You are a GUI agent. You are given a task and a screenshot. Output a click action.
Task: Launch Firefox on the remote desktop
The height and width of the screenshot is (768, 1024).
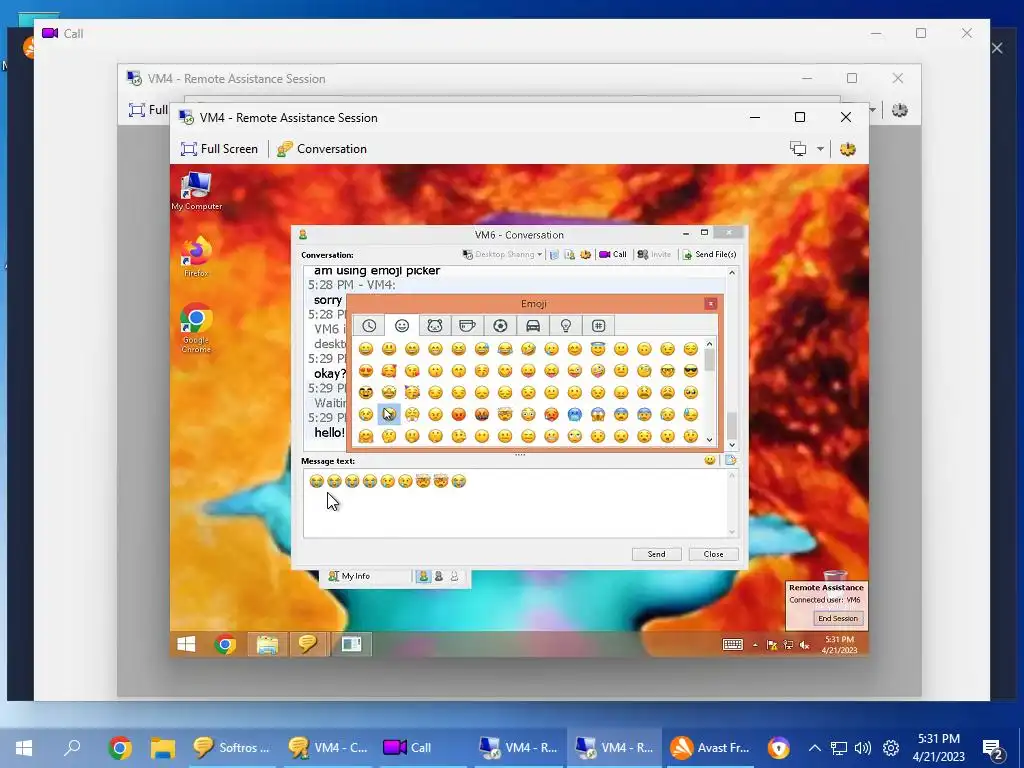pyautogui.click(x=196, y=257)
